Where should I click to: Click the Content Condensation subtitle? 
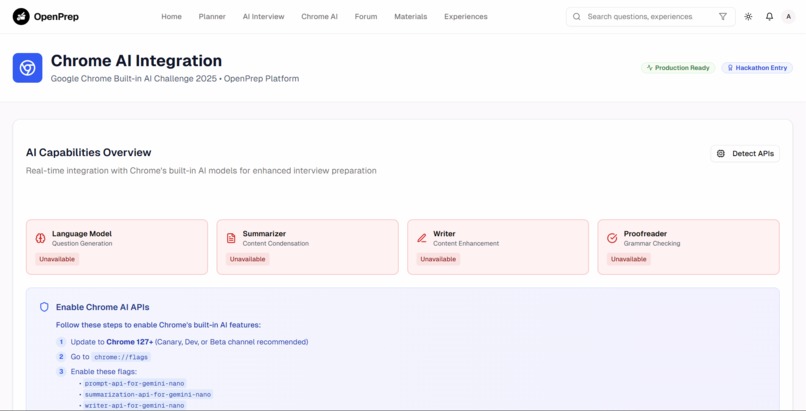point(276,244)
